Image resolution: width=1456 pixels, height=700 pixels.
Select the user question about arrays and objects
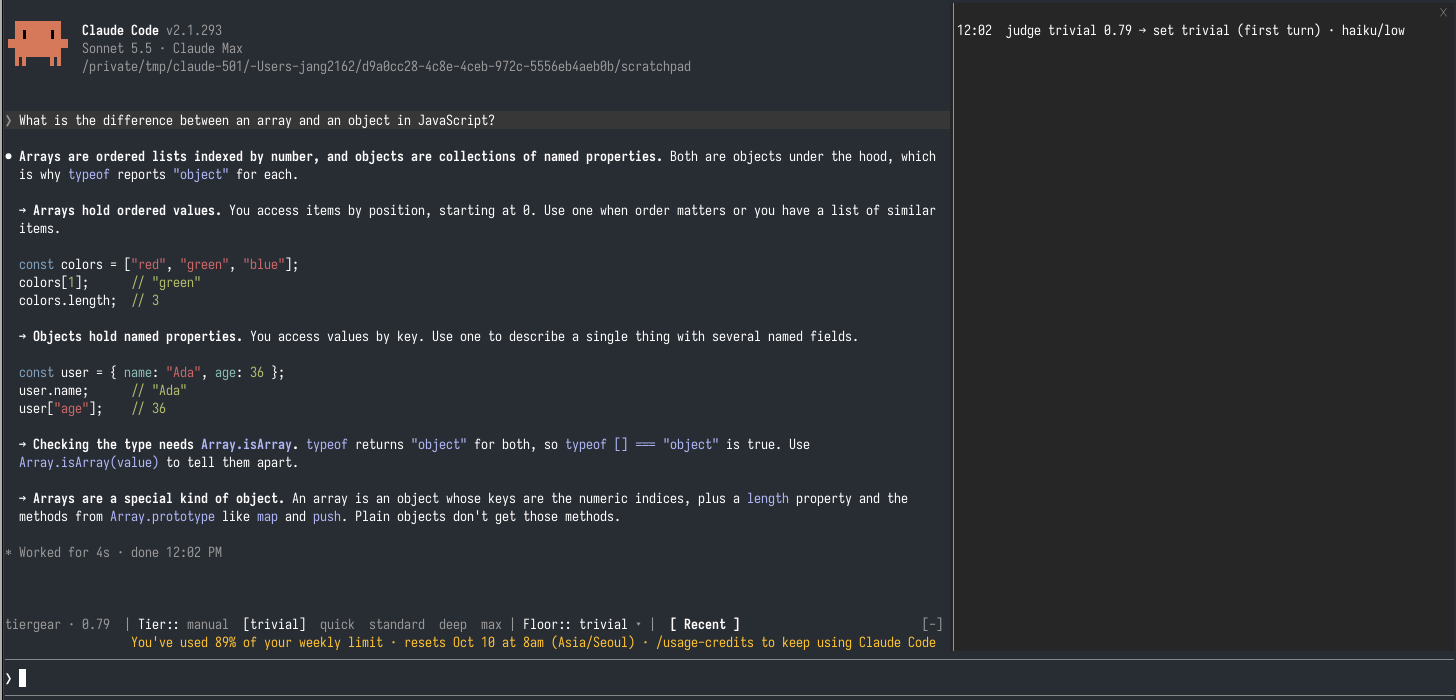476,120
